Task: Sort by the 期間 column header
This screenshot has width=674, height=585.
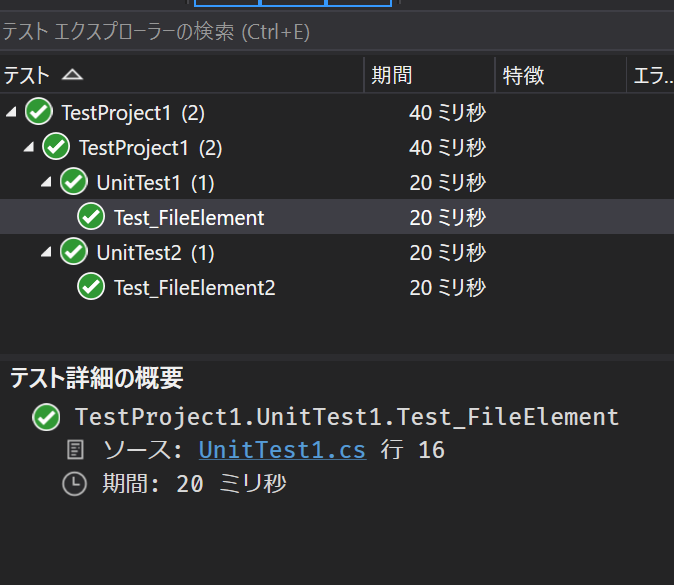Action: coord(429,75)
